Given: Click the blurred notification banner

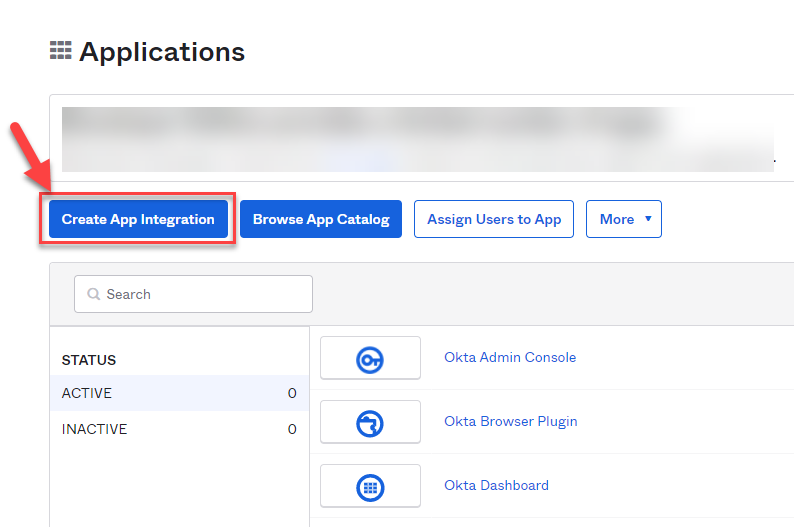Looking at the screenshot, I should [400, 138].
